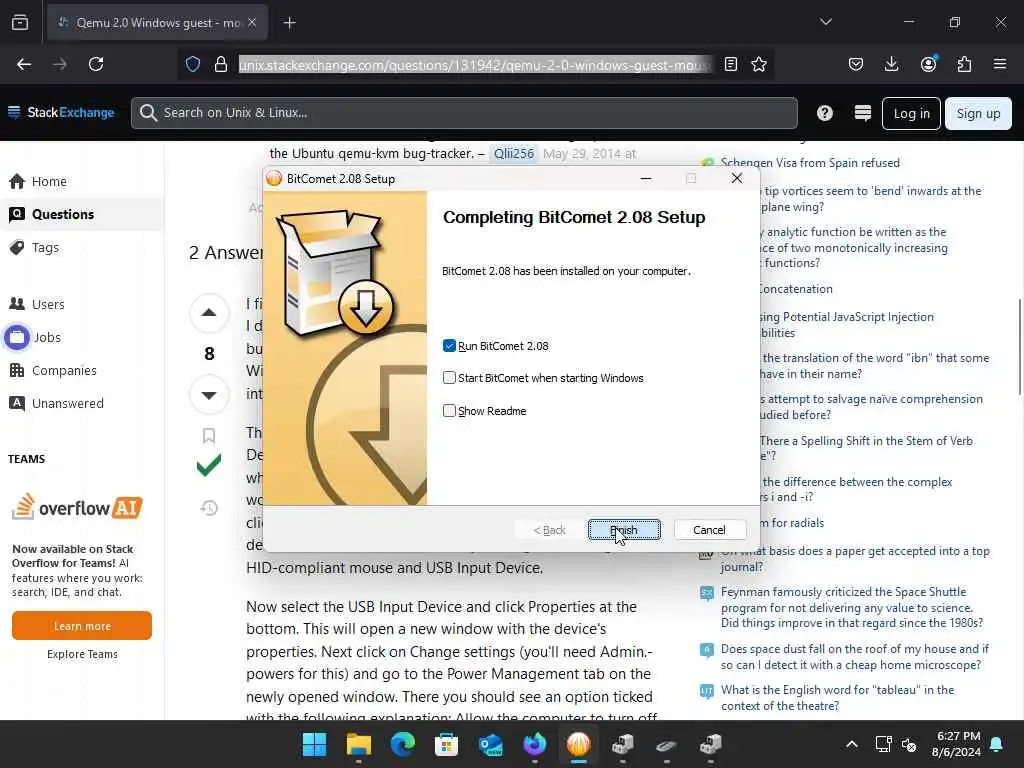Click the browser URL address bar
1024x768 pixels.
[x=475, y=65]
